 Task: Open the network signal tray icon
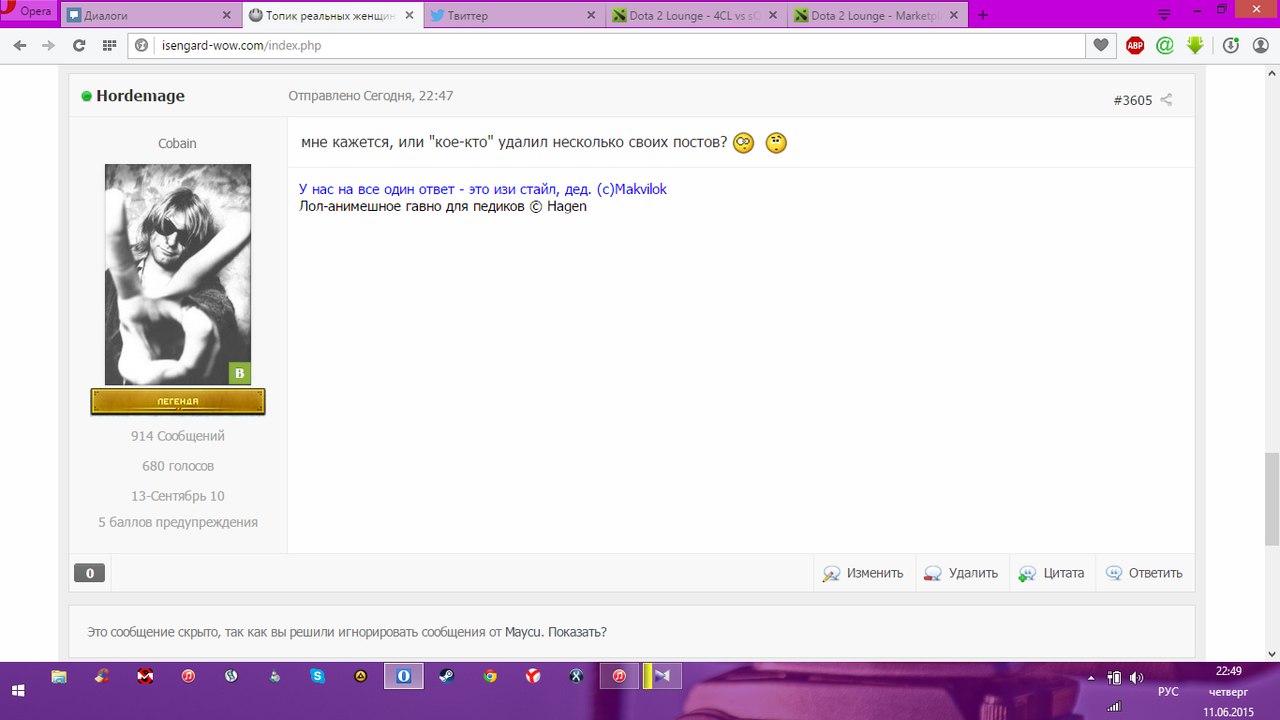click(x=1114, y=706)
